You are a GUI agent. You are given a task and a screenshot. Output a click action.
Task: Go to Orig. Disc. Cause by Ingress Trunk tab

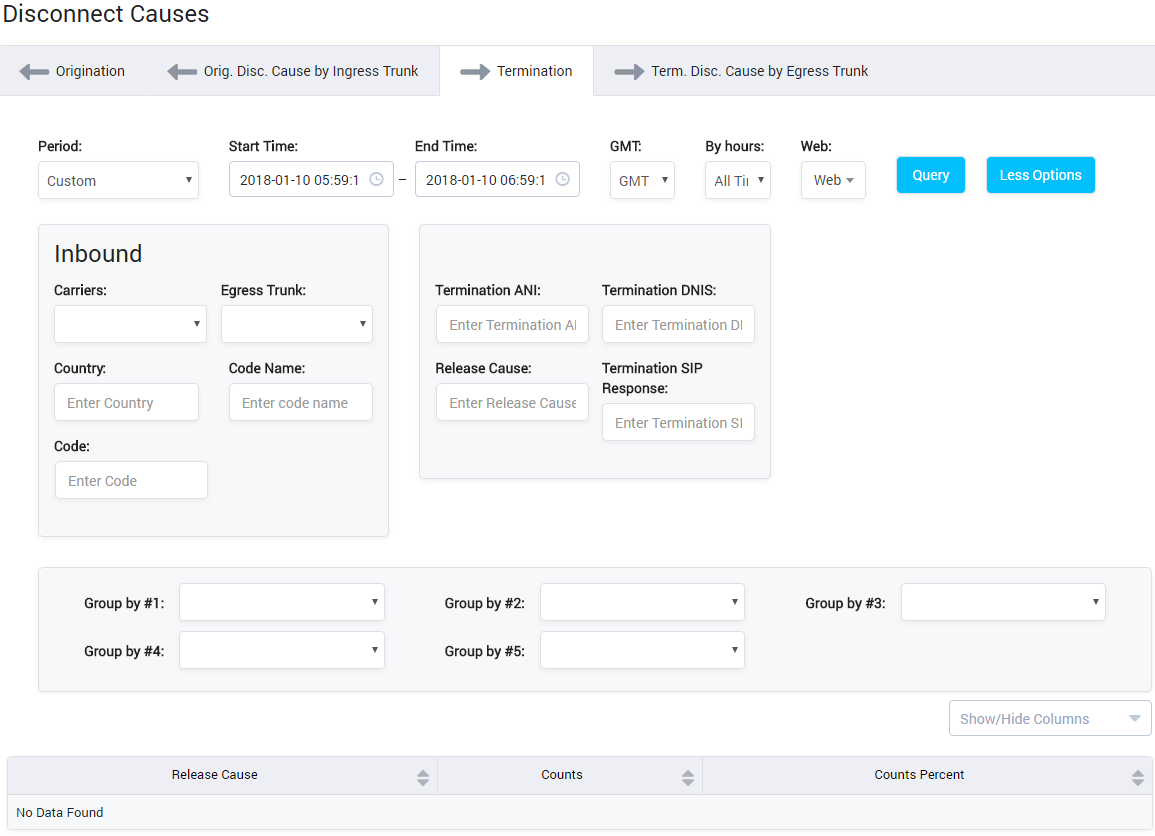[x=293, y=71]
